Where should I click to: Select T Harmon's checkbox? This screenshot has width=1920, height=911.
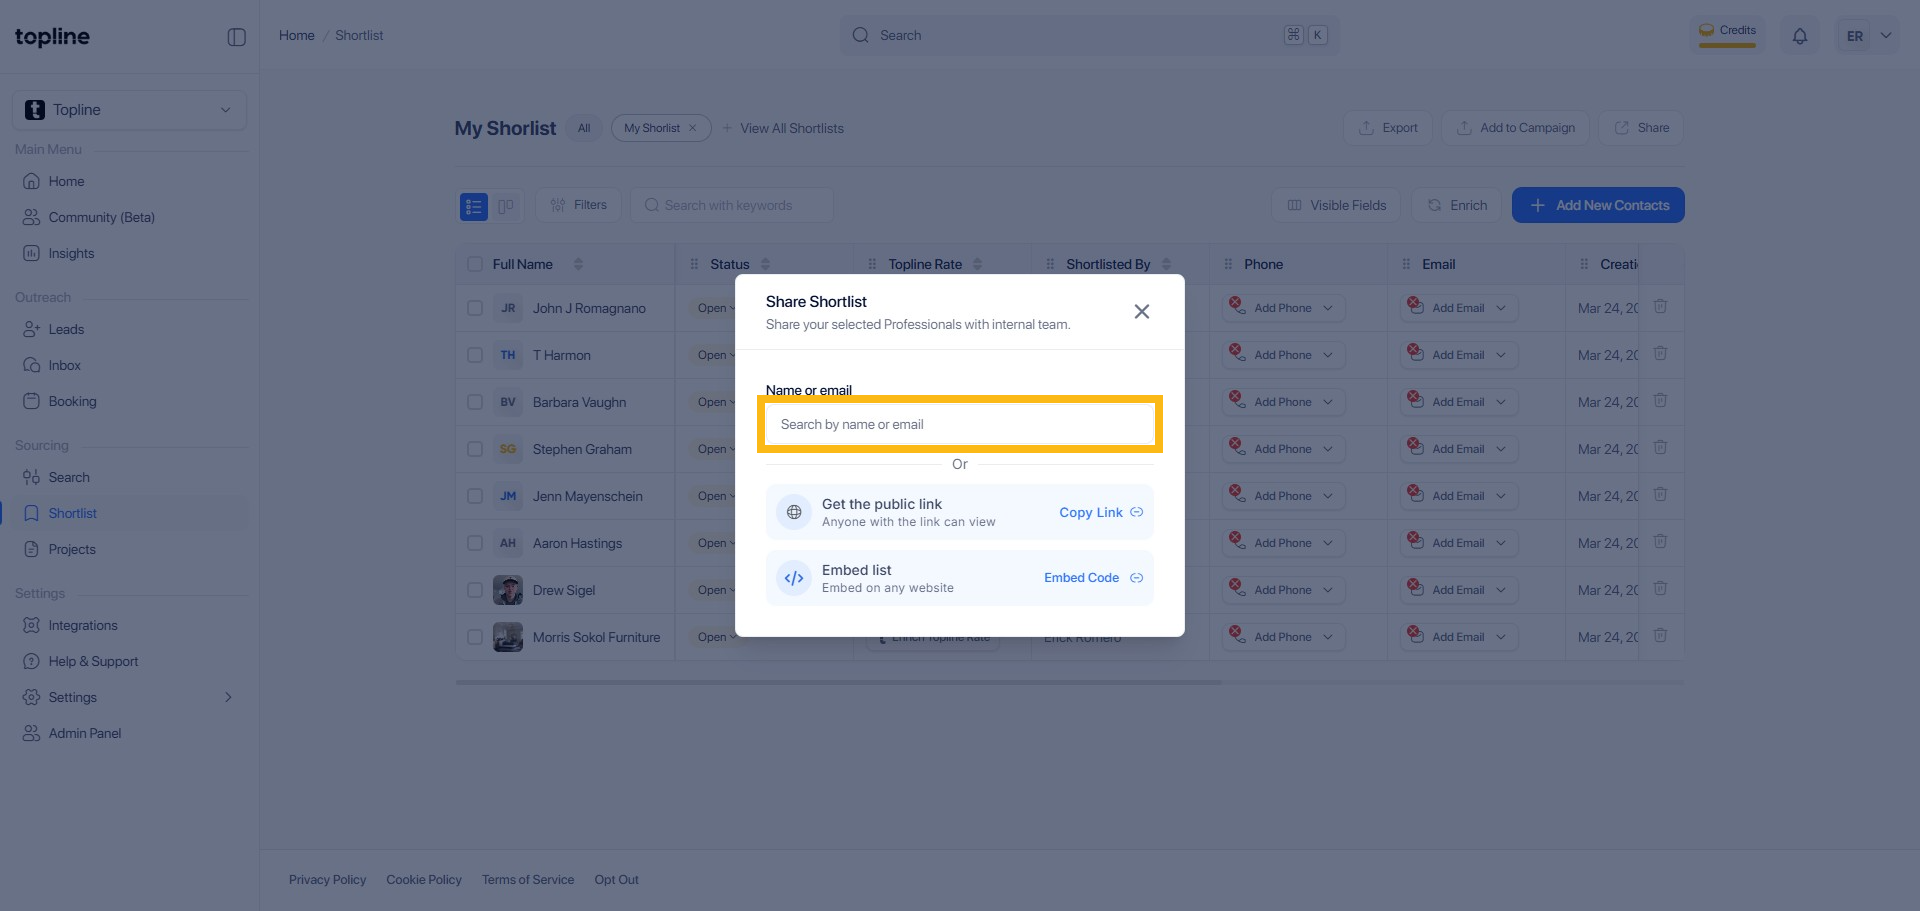pyautogui.click(x=475, y=356)
